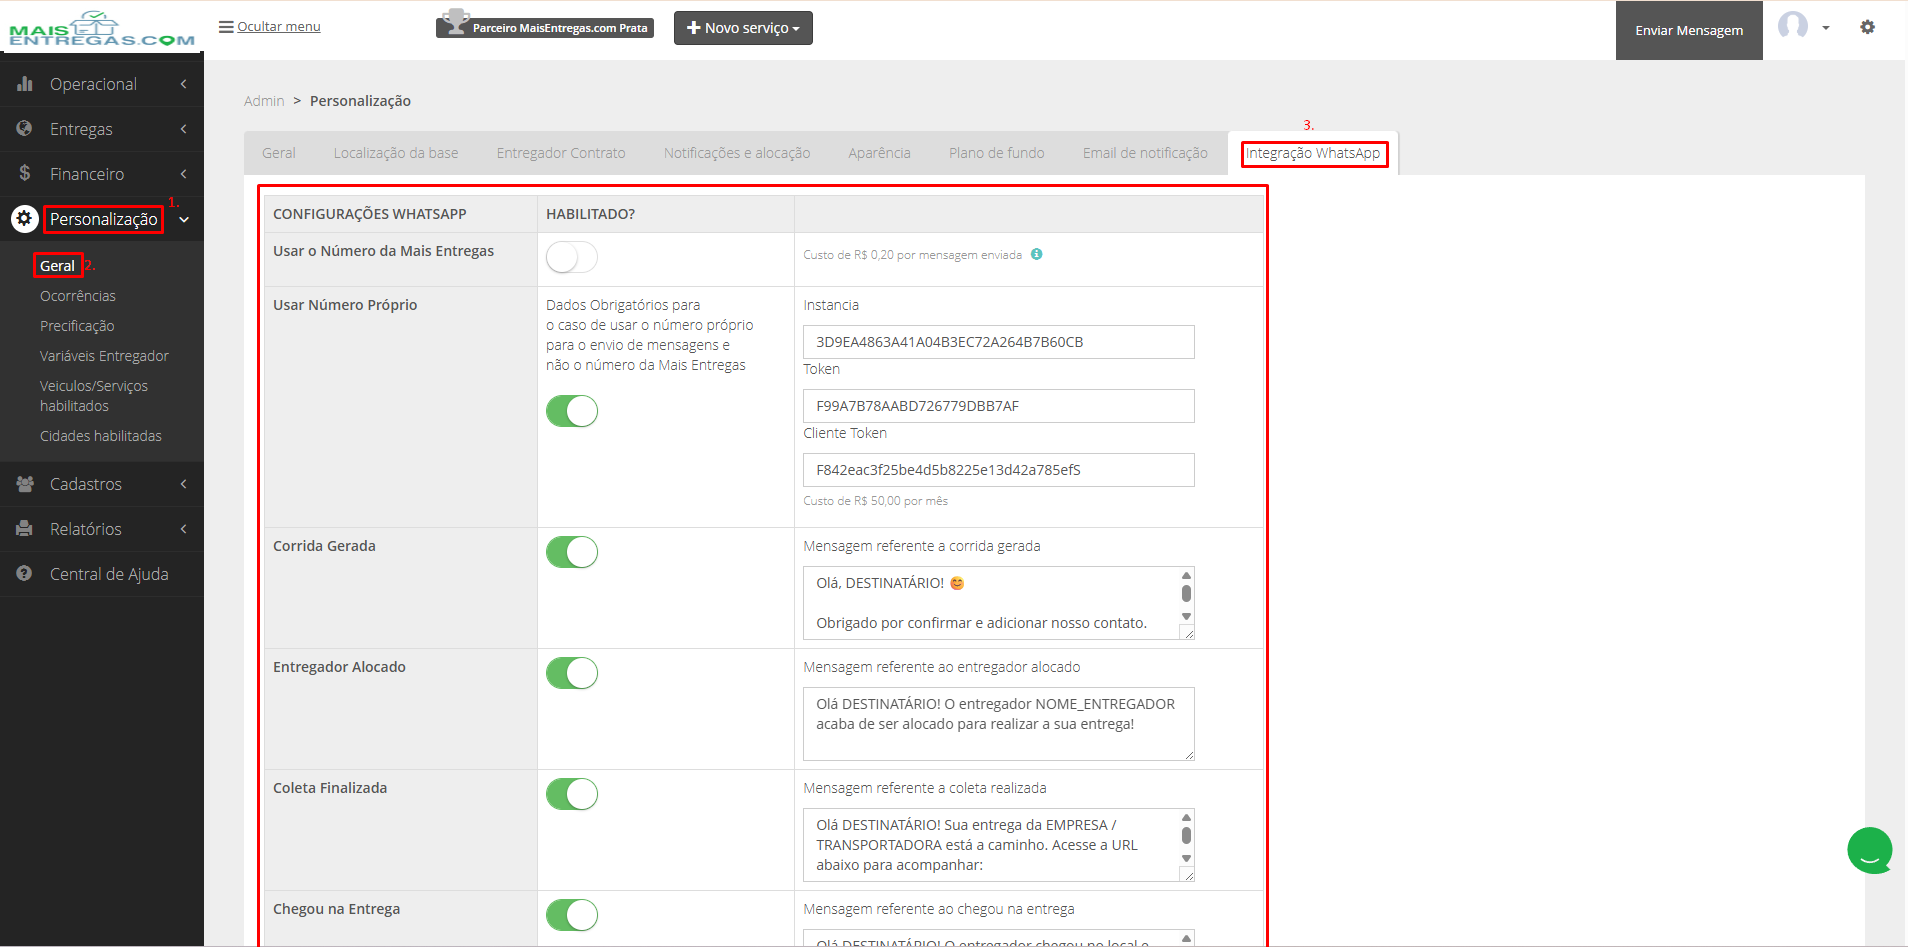Viewport: 1908px width, 947px height.
Task: Click the Cadastros users icon
Action: (25, 484)
